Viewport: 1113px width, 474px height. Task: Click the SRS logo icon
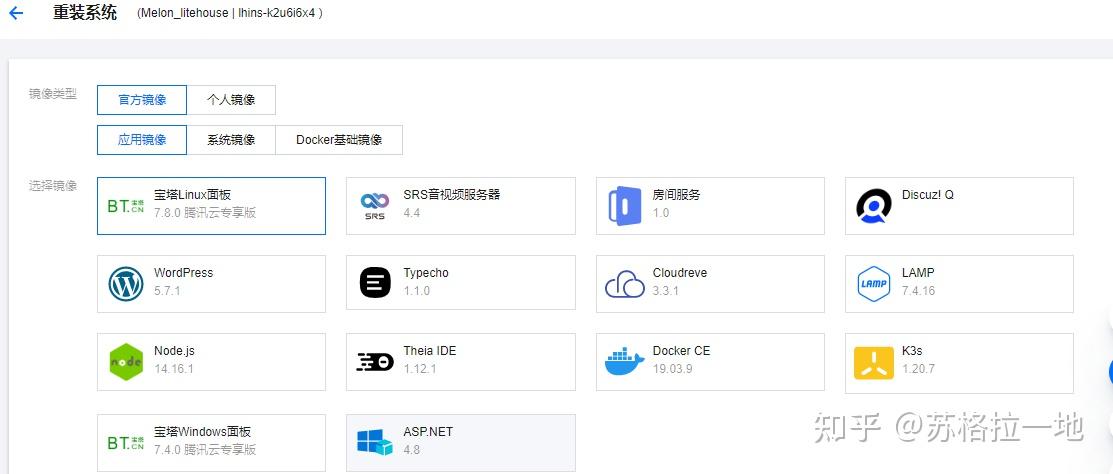[375, 206]
